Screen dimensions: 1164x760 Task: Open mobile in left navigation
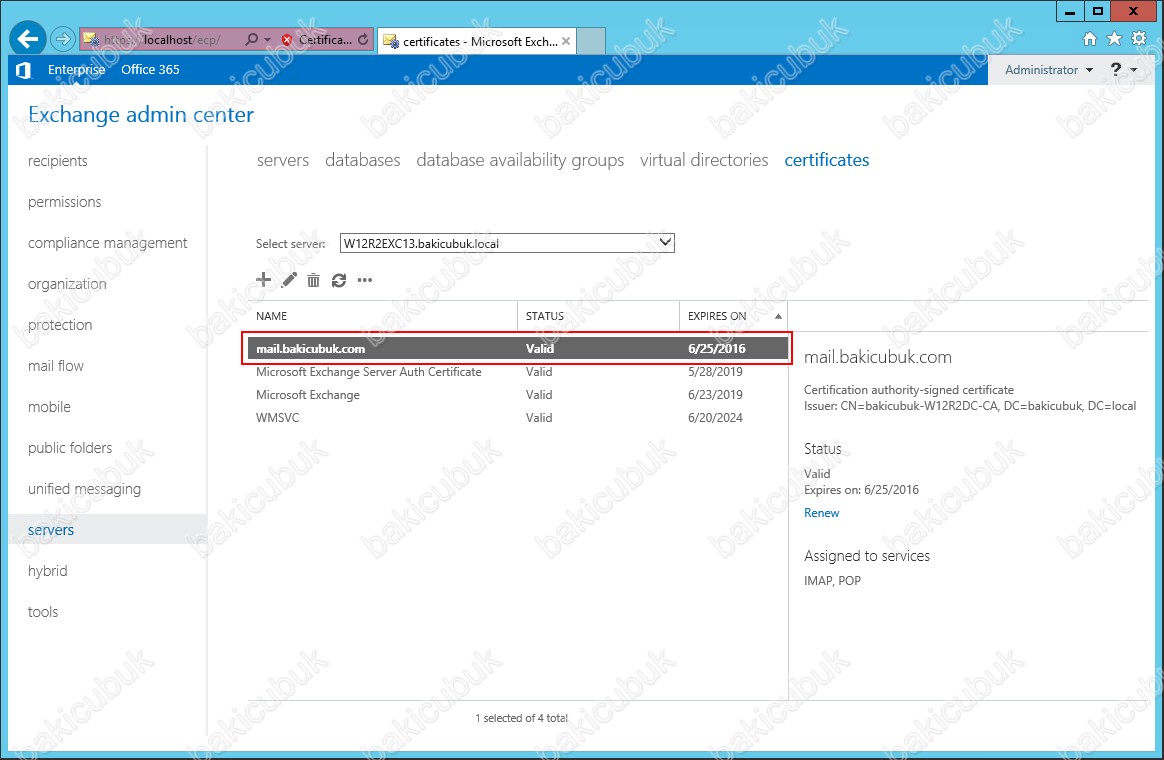(x=49, y=407)
